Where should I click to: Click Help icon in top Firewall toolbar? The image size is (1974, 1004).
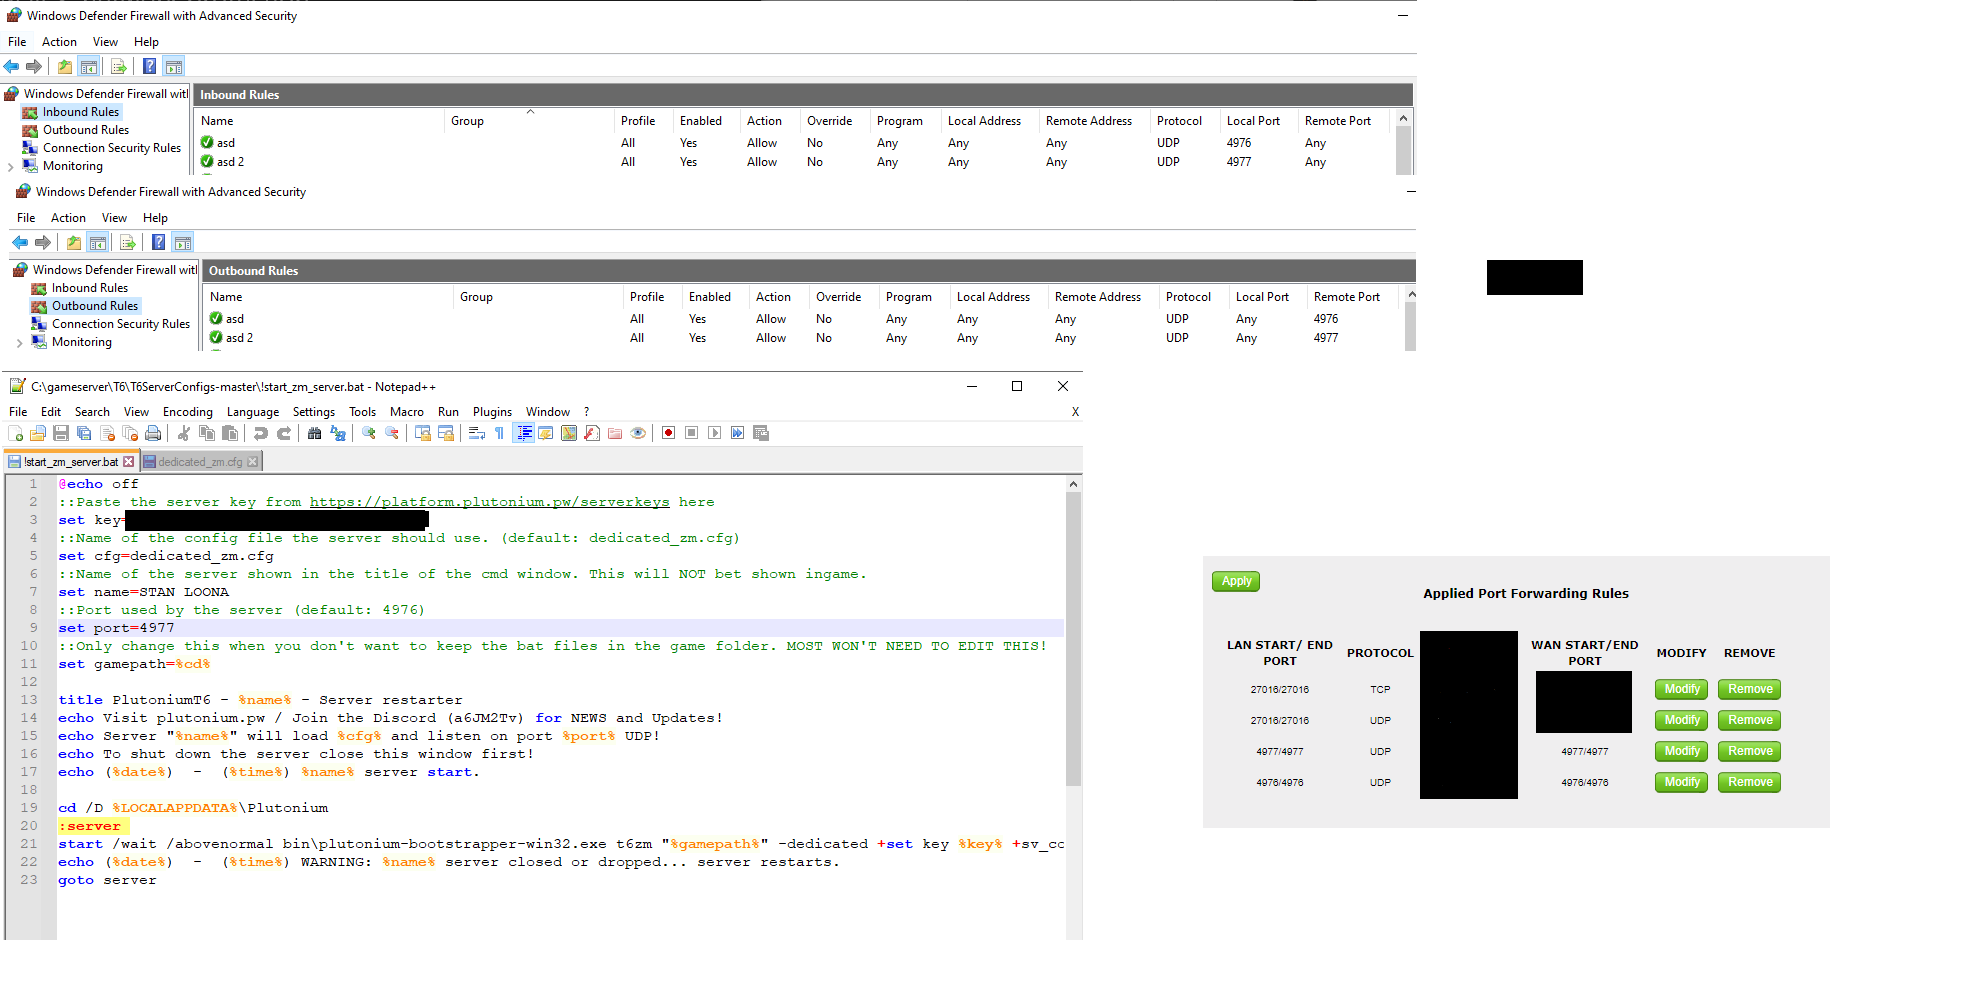(x=149, y=66)
